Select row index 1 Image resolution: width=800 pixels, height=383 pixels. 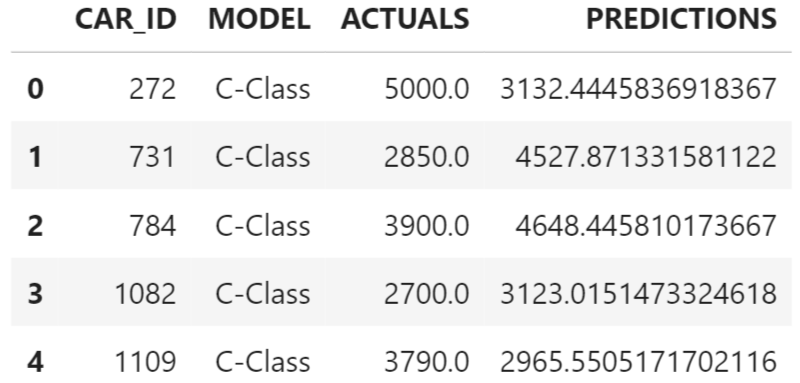coord(35,157)
